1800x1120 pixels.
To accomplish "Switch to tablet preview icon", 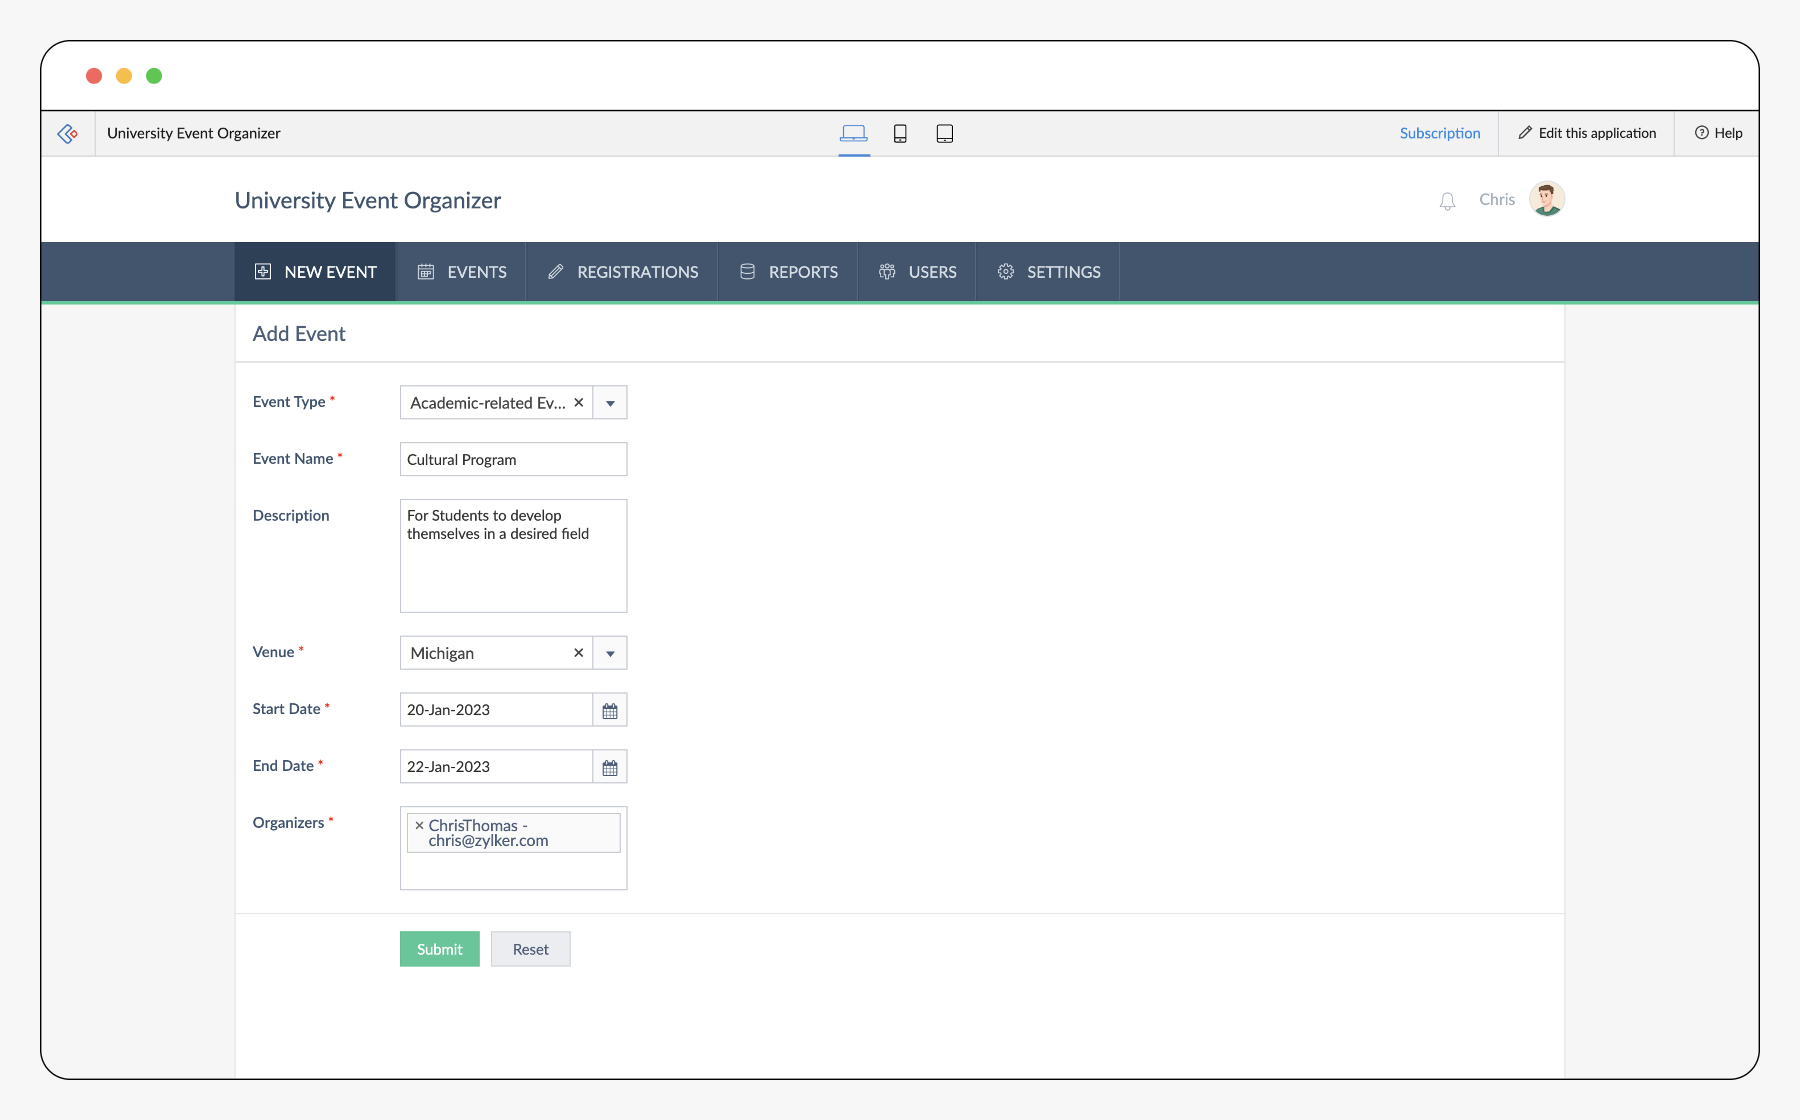I will point(944,134).
